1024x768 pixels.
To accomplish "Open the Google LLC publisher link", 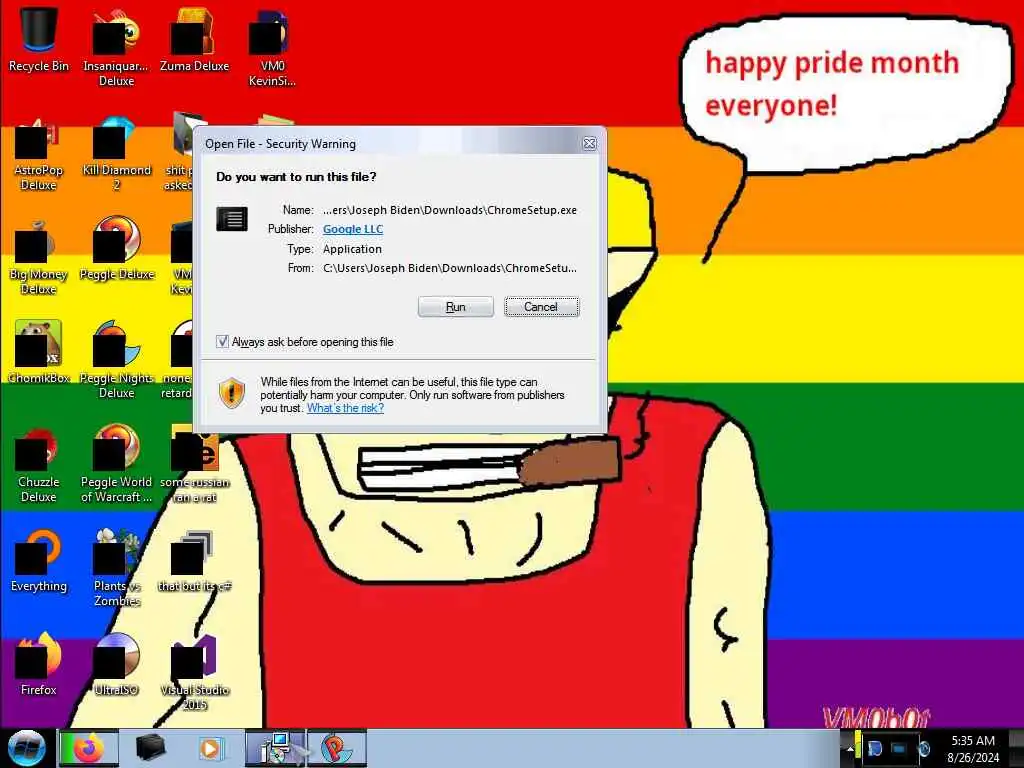I will tap(353, 229).
